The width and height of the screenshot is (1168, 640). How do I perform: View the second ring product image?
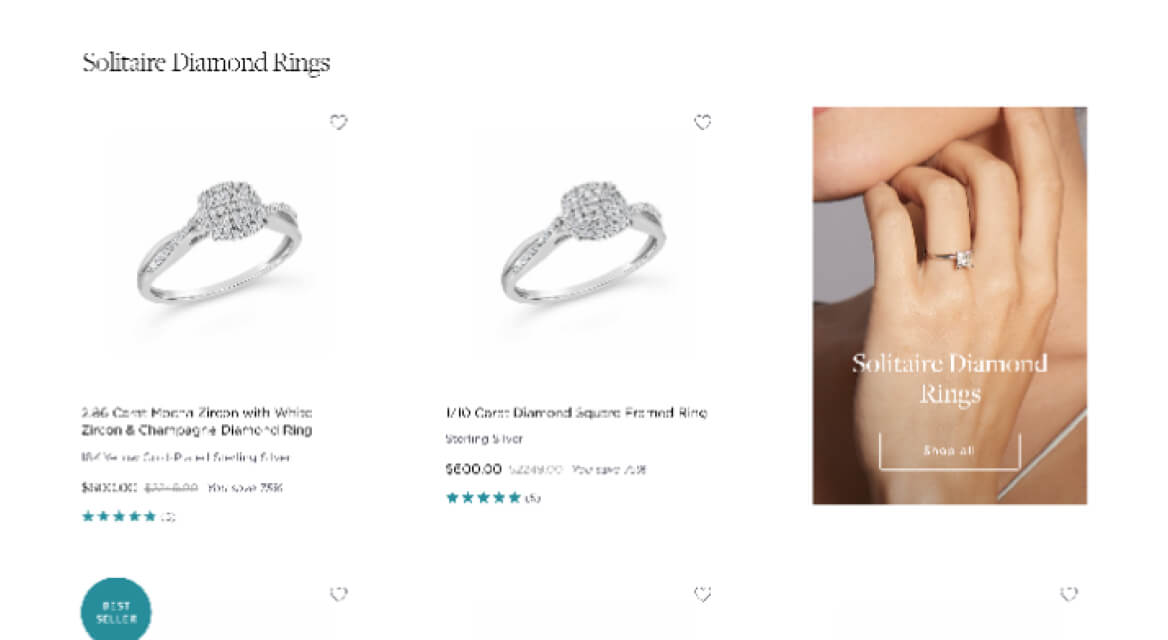click(585, 242)
